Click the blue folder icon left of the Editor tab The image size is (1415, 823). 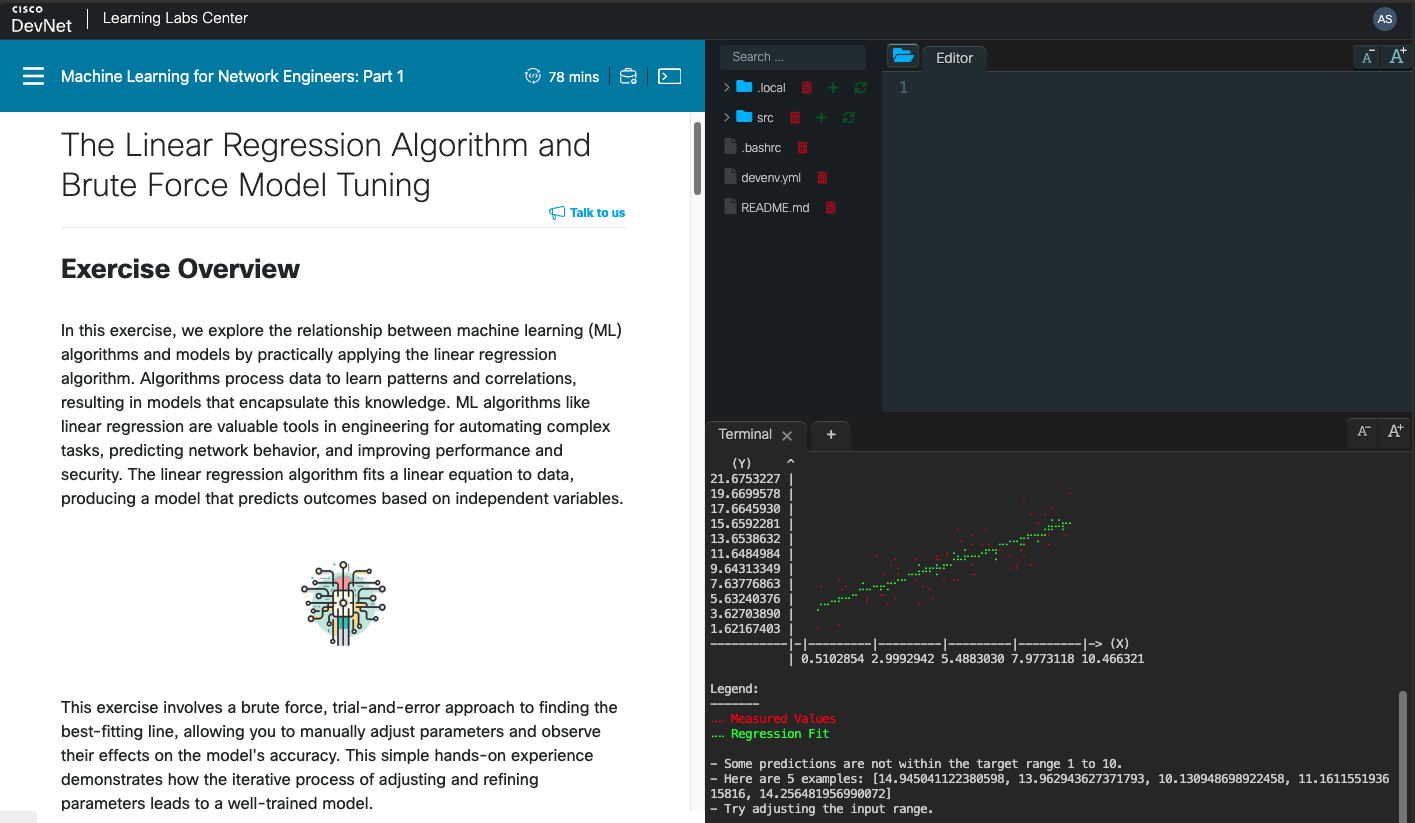903,56
